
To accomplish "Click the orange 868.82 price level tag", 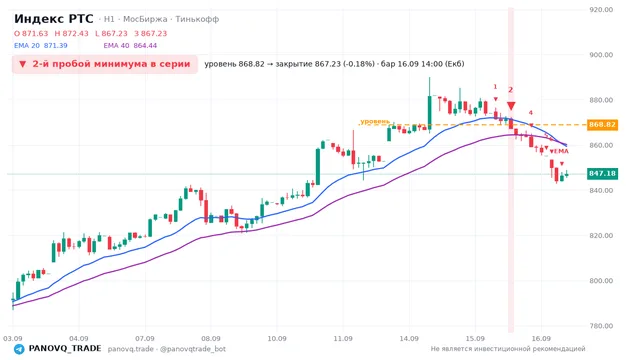I will pos(602,124).
